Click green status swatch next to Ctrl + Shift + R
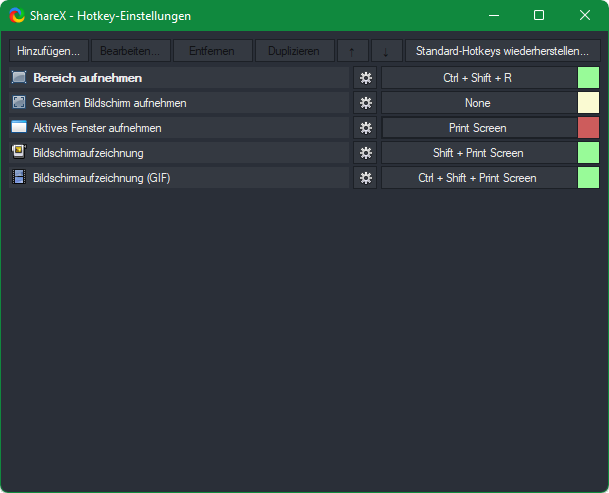609x493 pixels. tap(588, 78)
